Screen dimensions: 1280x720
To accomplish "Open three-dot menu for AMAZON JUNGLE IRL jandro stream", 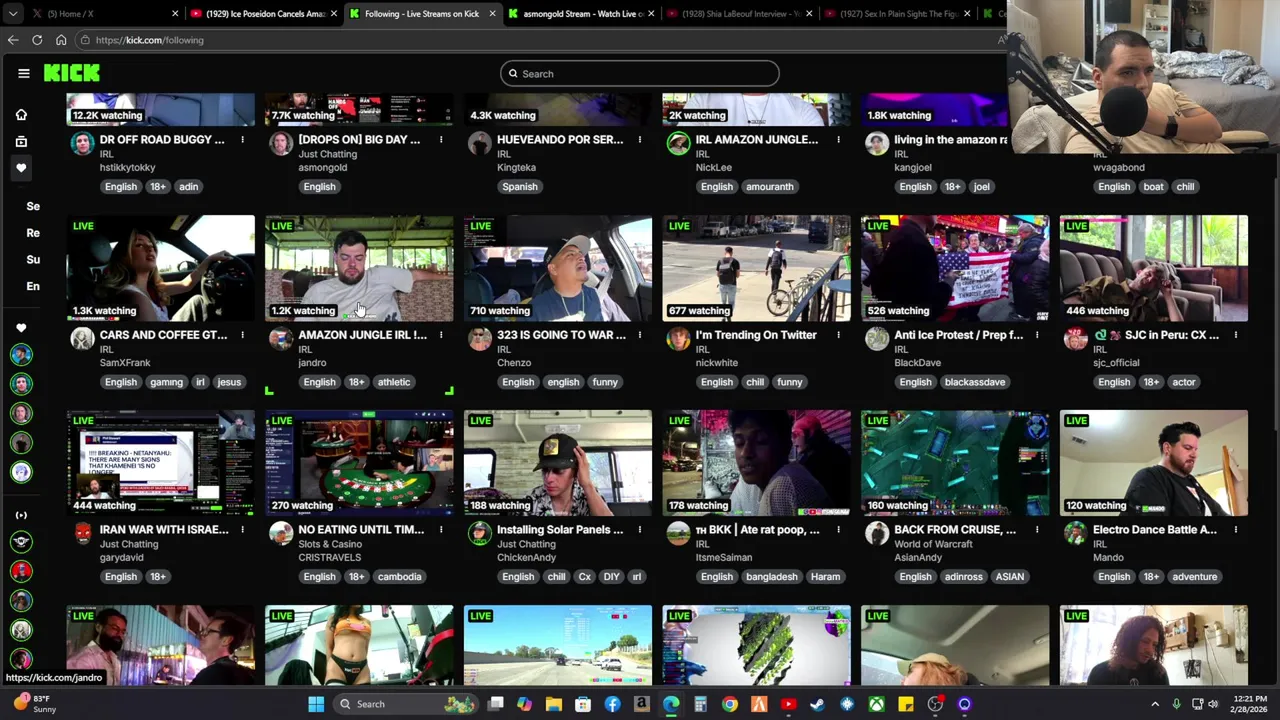I will (441, 335).
